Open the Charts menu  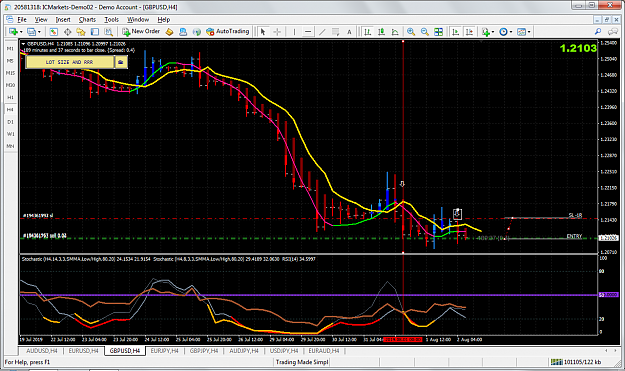(87, 20)
